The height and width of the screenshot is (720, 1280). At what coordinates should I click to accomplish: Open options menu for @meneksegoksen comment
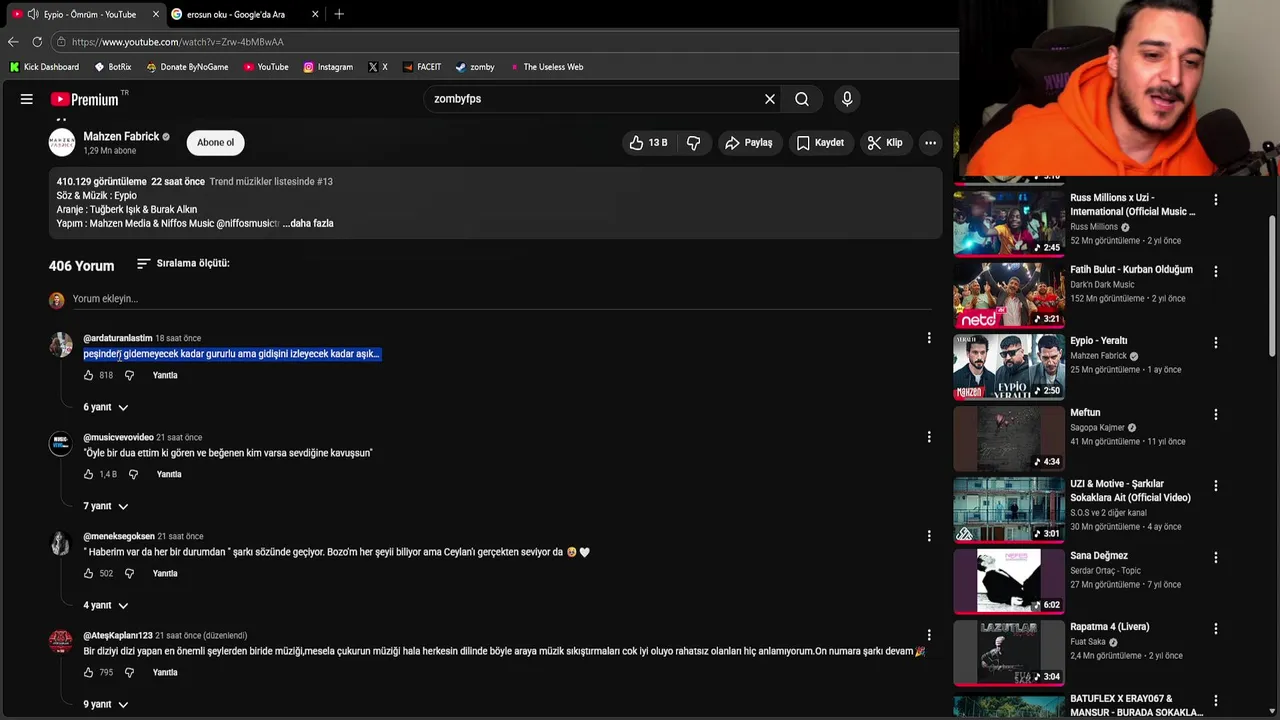pyautogui.click(x=929, y=536)
